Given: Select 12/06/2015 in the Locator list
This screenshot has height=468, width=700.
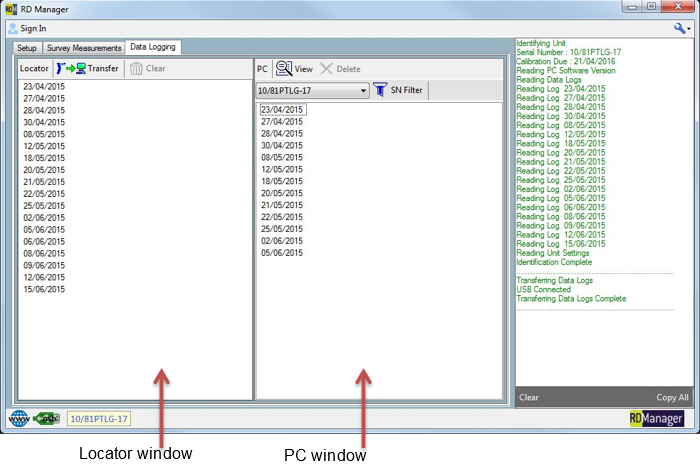Looking at the screenshot, I should point(44,278).
